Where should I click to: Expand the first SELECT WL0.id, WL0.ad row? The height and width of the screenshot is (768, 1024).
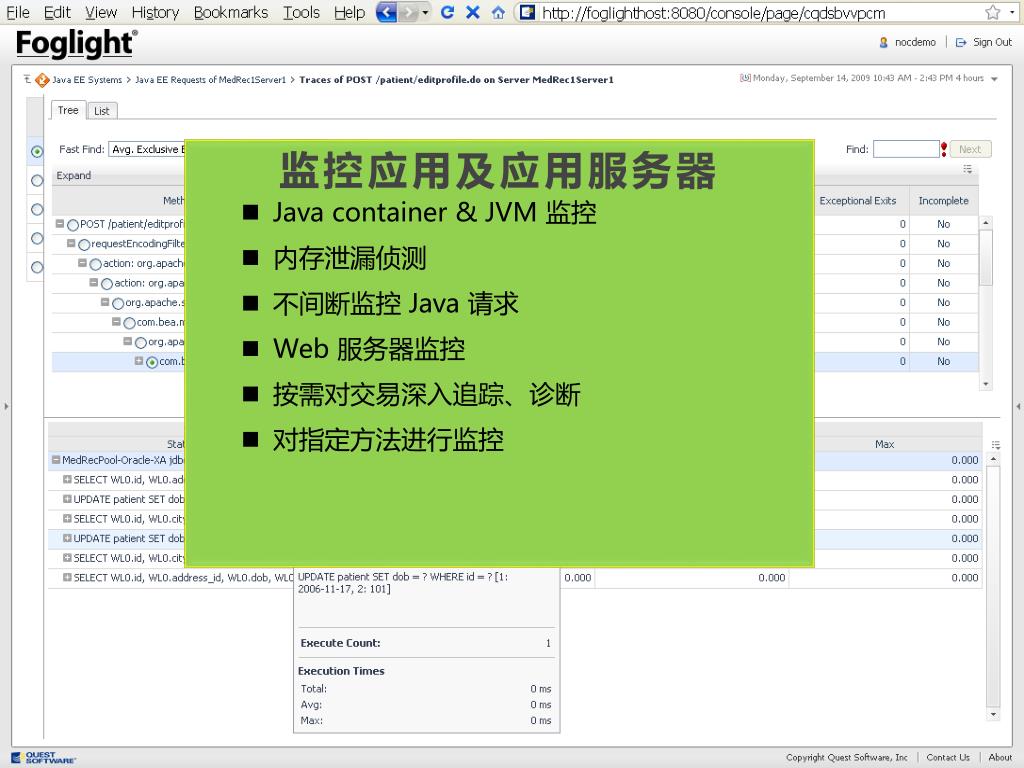coord(67,479)
